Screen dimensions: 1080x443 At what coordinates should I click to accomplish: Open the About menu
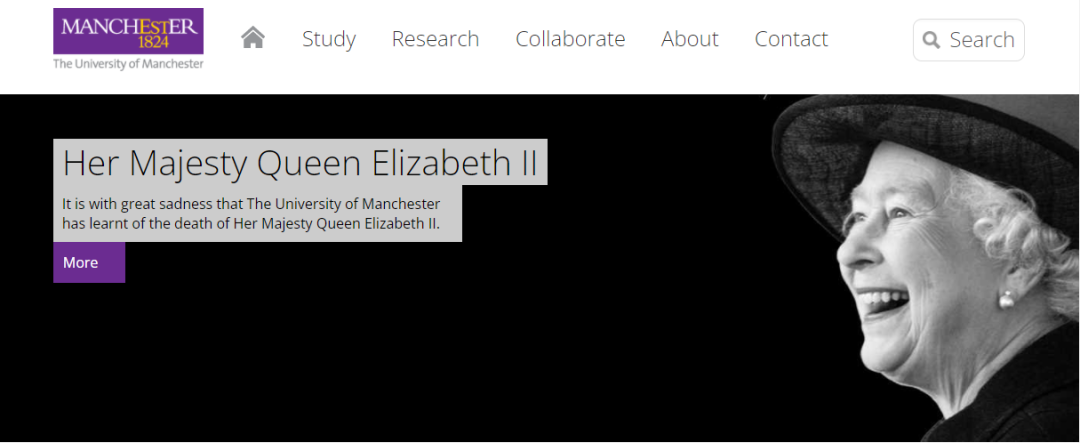coord(690,39)
